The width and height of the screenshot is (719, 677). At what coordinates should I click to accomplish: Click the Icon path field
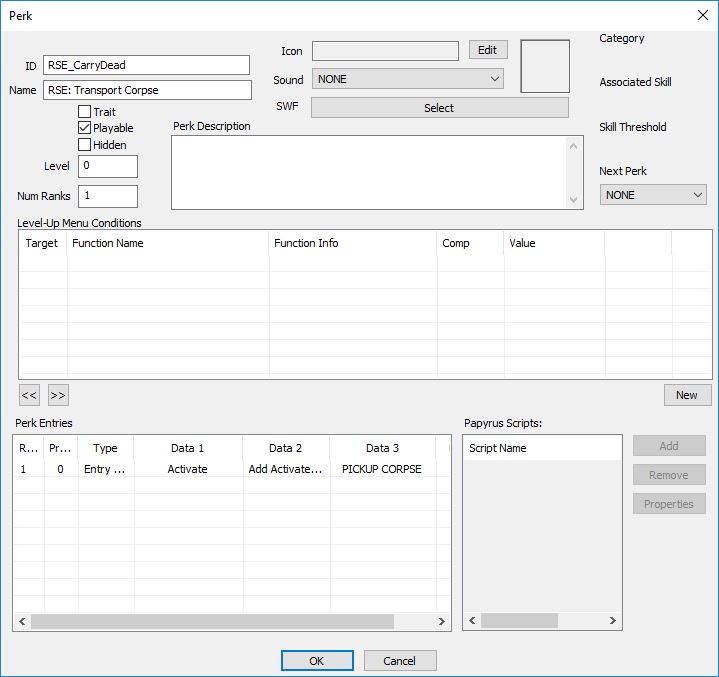click(385, 51)
